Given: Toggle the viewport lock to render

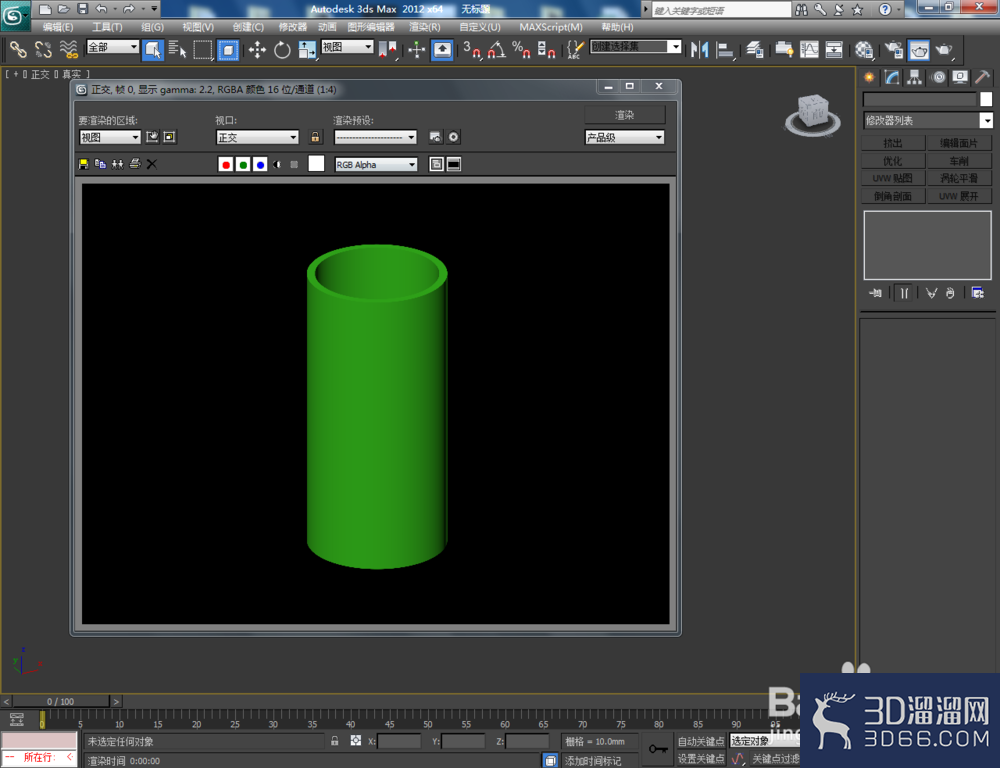Looking at the screenshot, I should (x=315, y=137).
